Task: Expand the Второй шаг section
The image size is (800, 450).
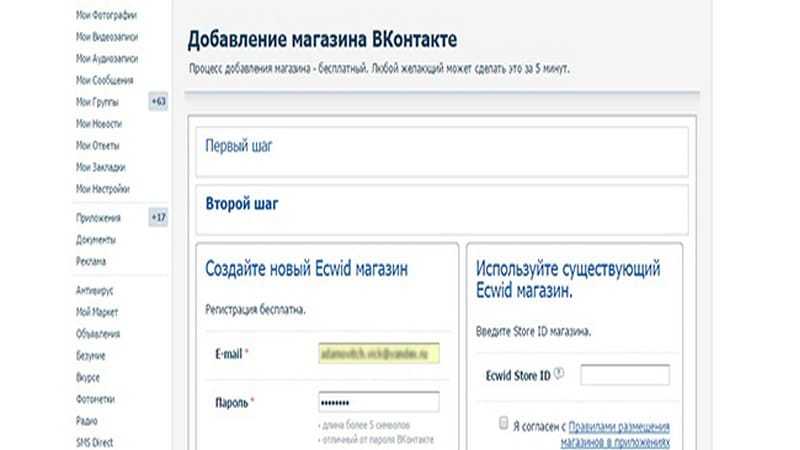Action: 442,210
